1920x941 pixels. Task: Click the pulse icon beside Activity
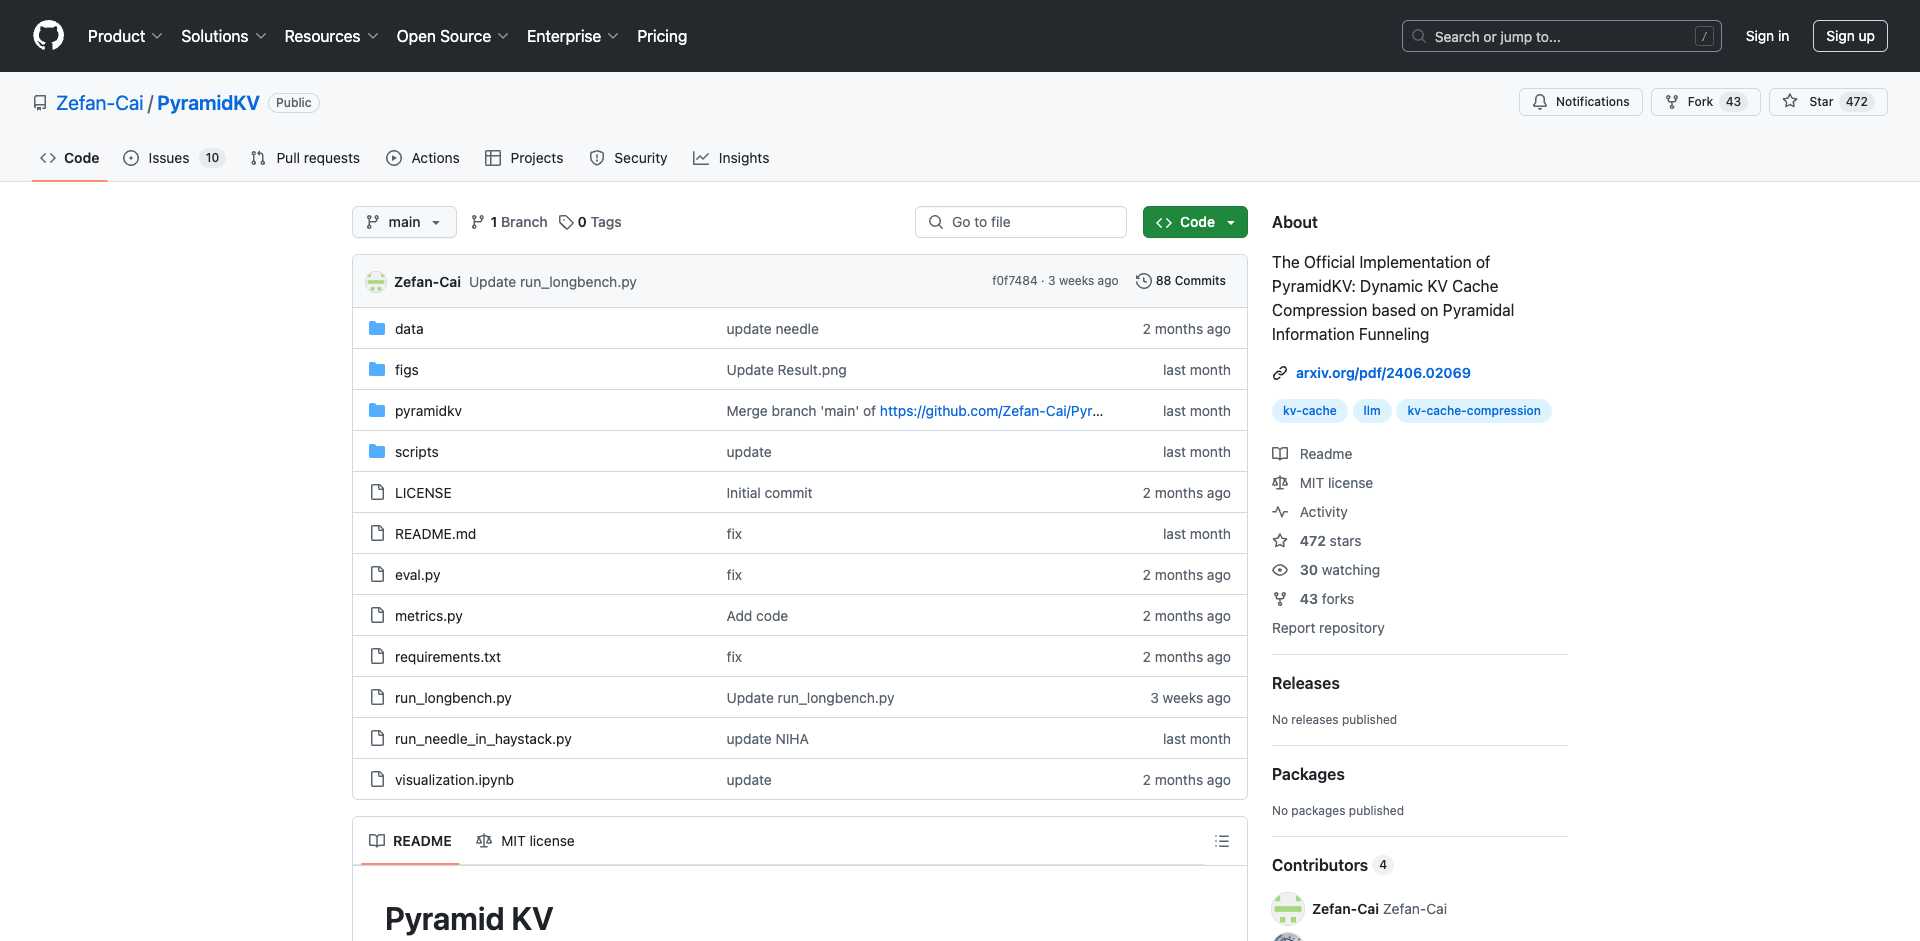[1280, 512]
